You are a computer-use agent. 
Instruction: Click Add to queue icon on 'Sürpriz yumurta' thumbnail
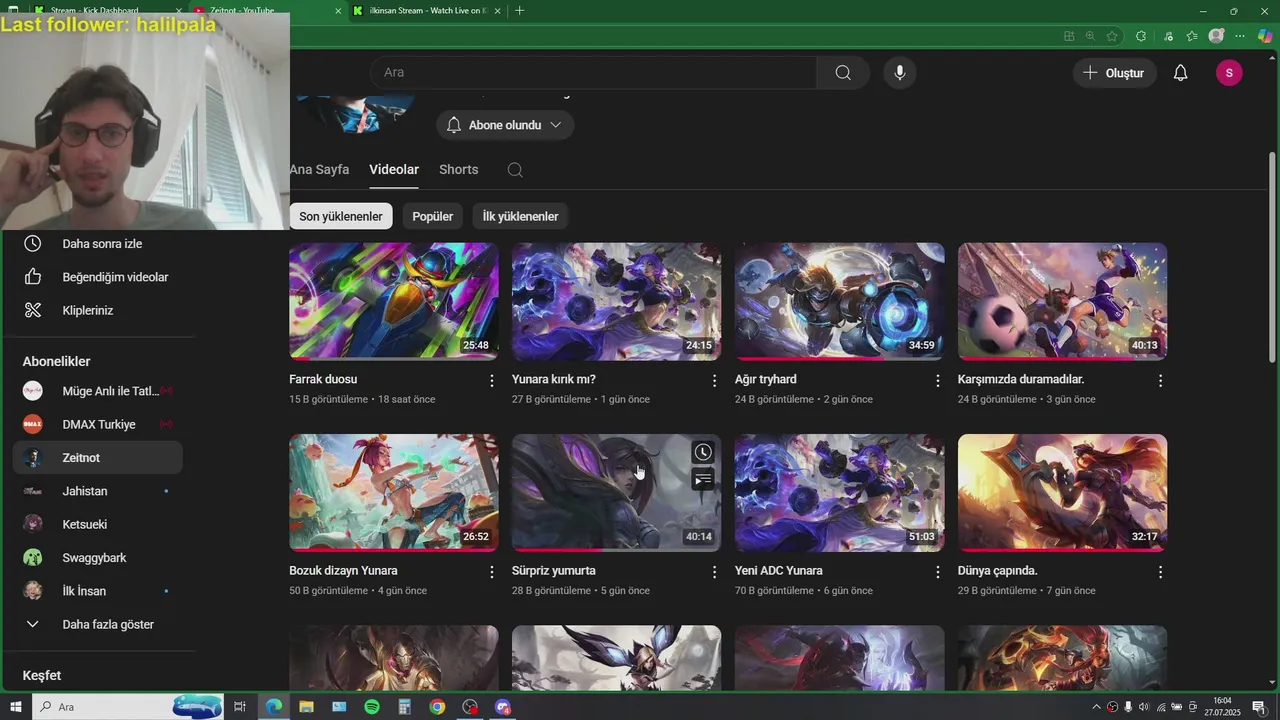click(x=703, y=479)
